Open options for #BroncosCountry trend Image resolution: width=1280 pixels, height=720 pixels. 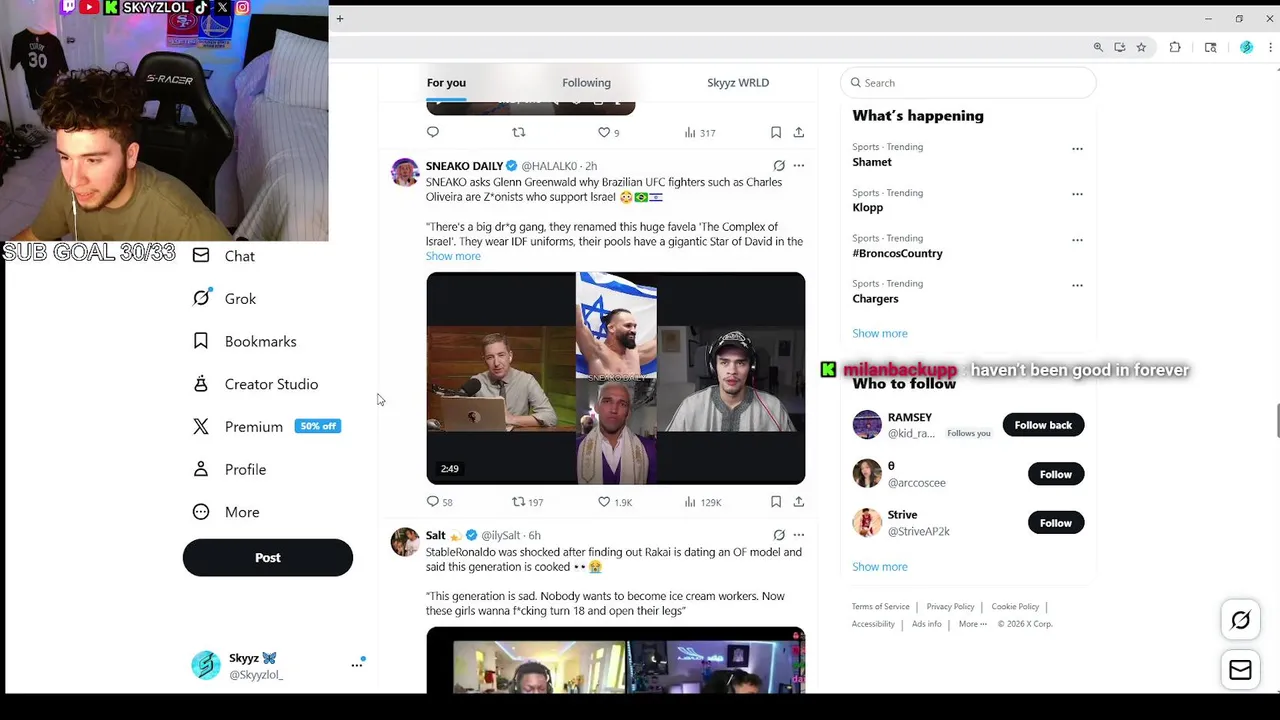pyautogui.click(x=1077, y=239)
